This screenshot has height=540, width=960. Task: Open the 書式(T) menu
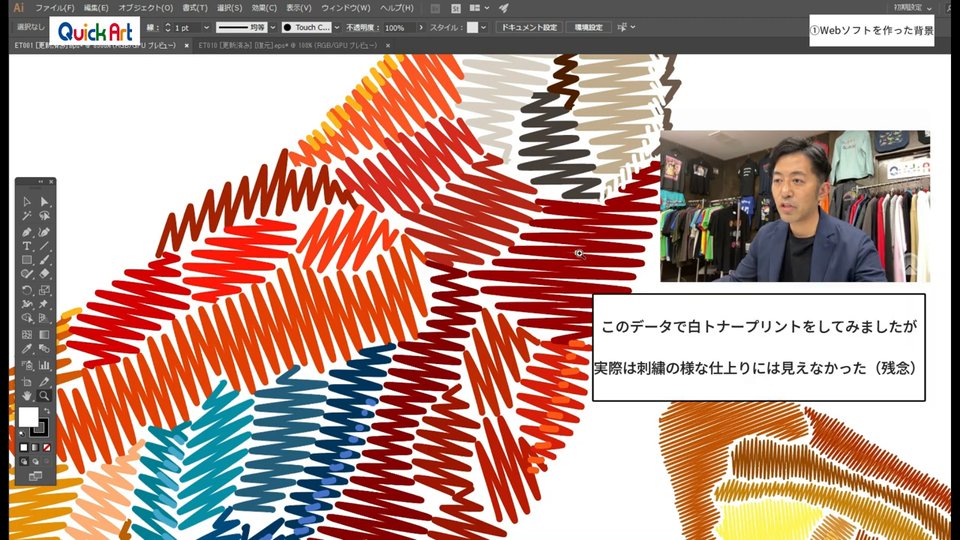coord(195,8)
